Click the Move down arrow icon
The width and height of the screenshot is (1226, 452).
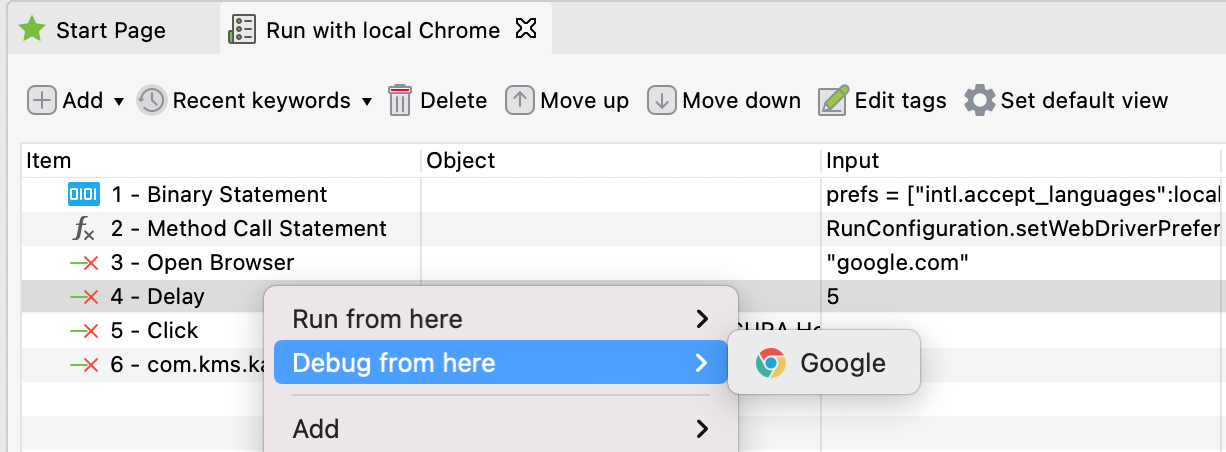661,100
